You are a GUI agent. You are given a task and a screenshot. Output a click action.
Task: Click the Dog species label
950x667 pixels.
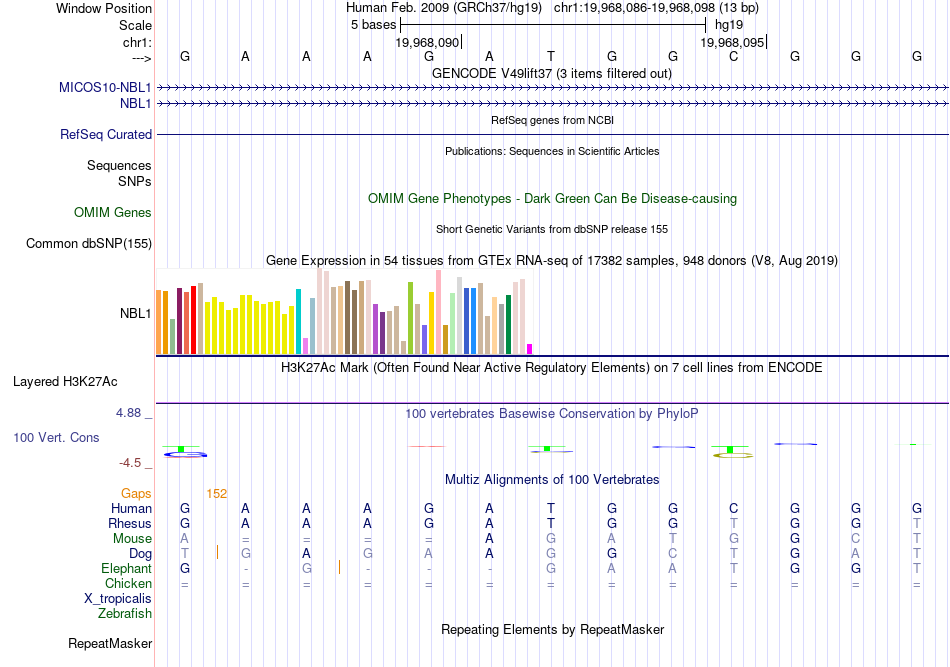(140, 554)
